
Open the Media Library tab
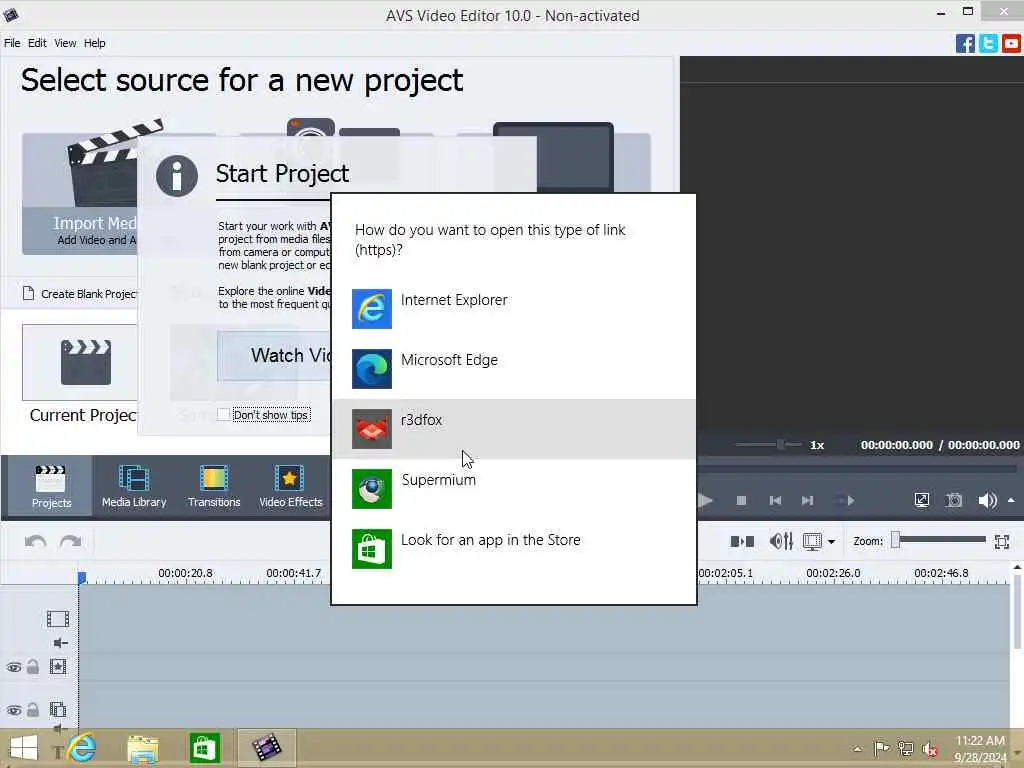134,487
